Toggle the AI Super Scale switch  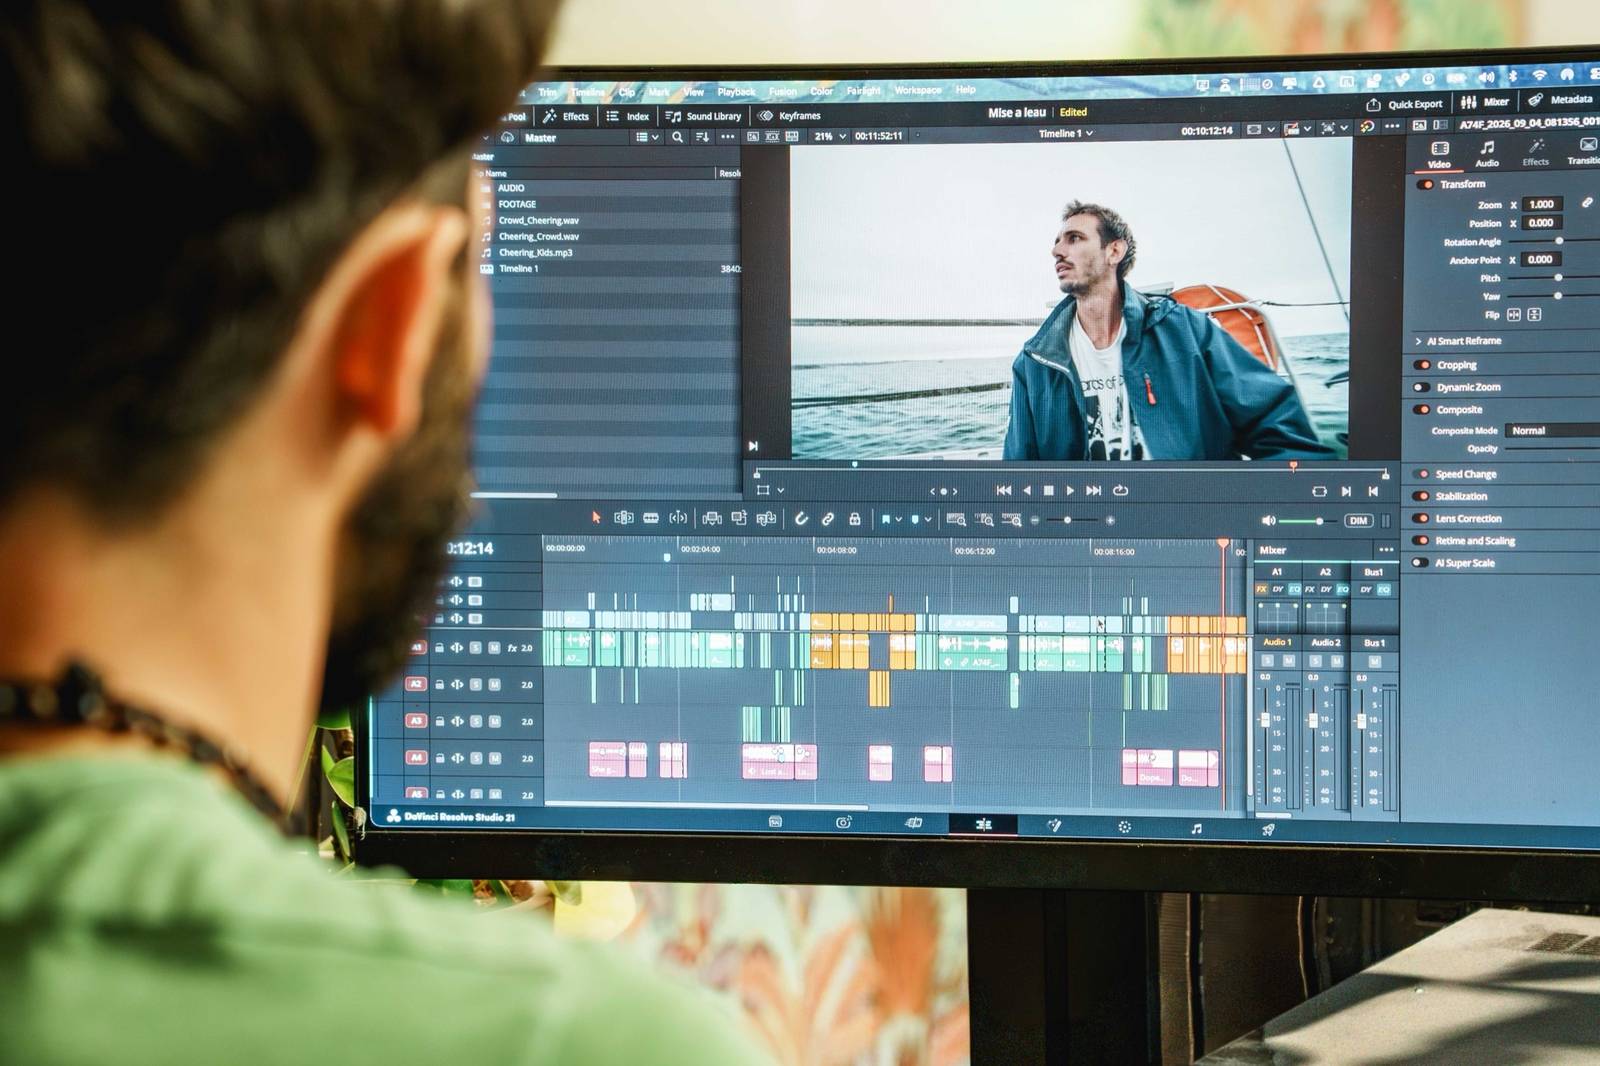[x=1420, y=562]
